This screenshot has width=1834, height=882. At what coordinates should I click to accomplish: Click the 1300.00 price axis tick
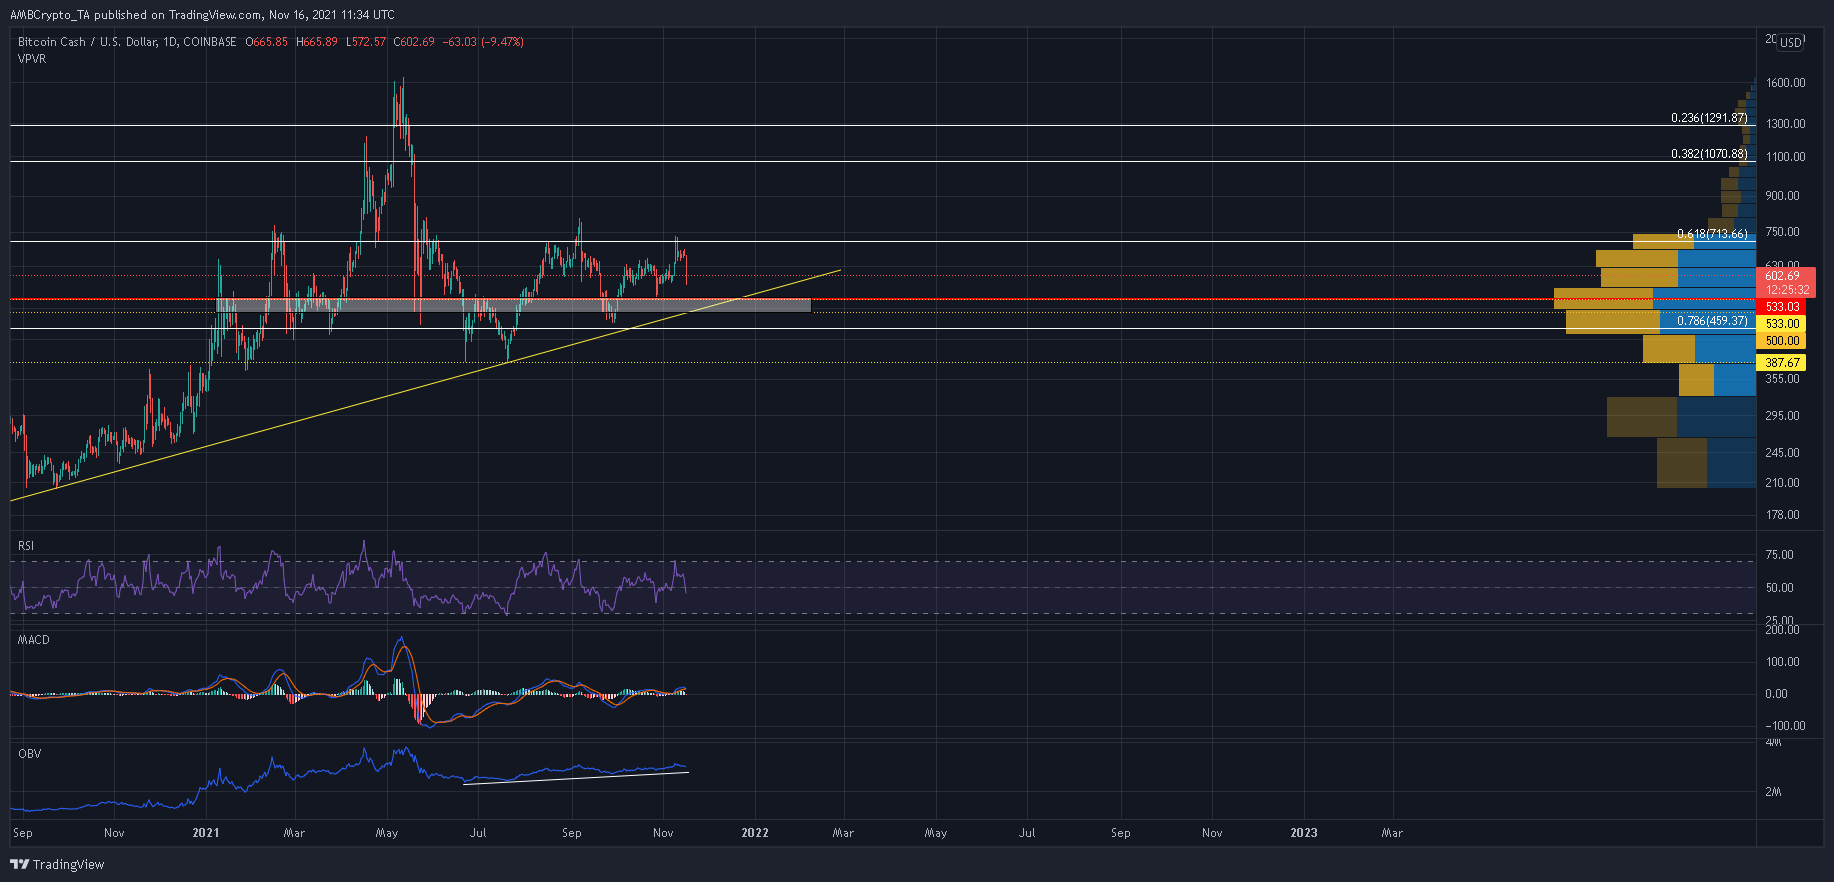click(1785, 124)
